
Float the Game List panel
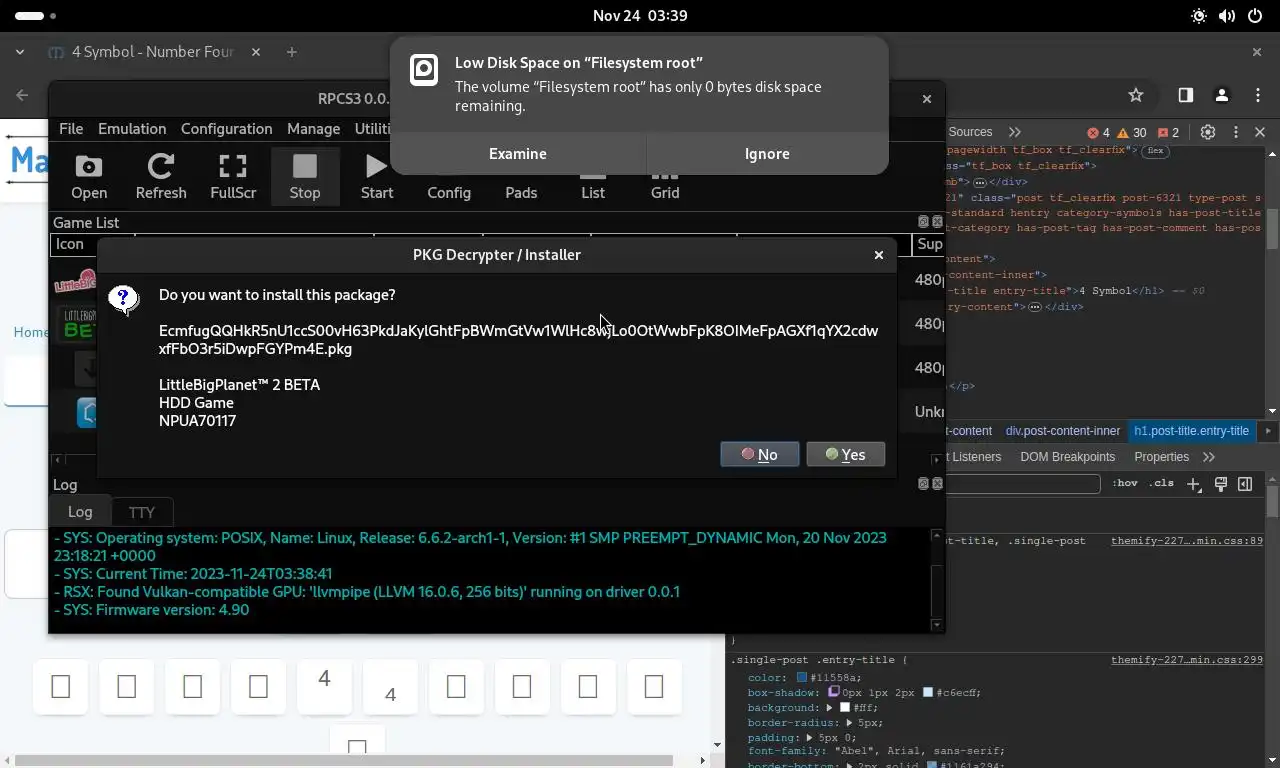pos(923,222)
